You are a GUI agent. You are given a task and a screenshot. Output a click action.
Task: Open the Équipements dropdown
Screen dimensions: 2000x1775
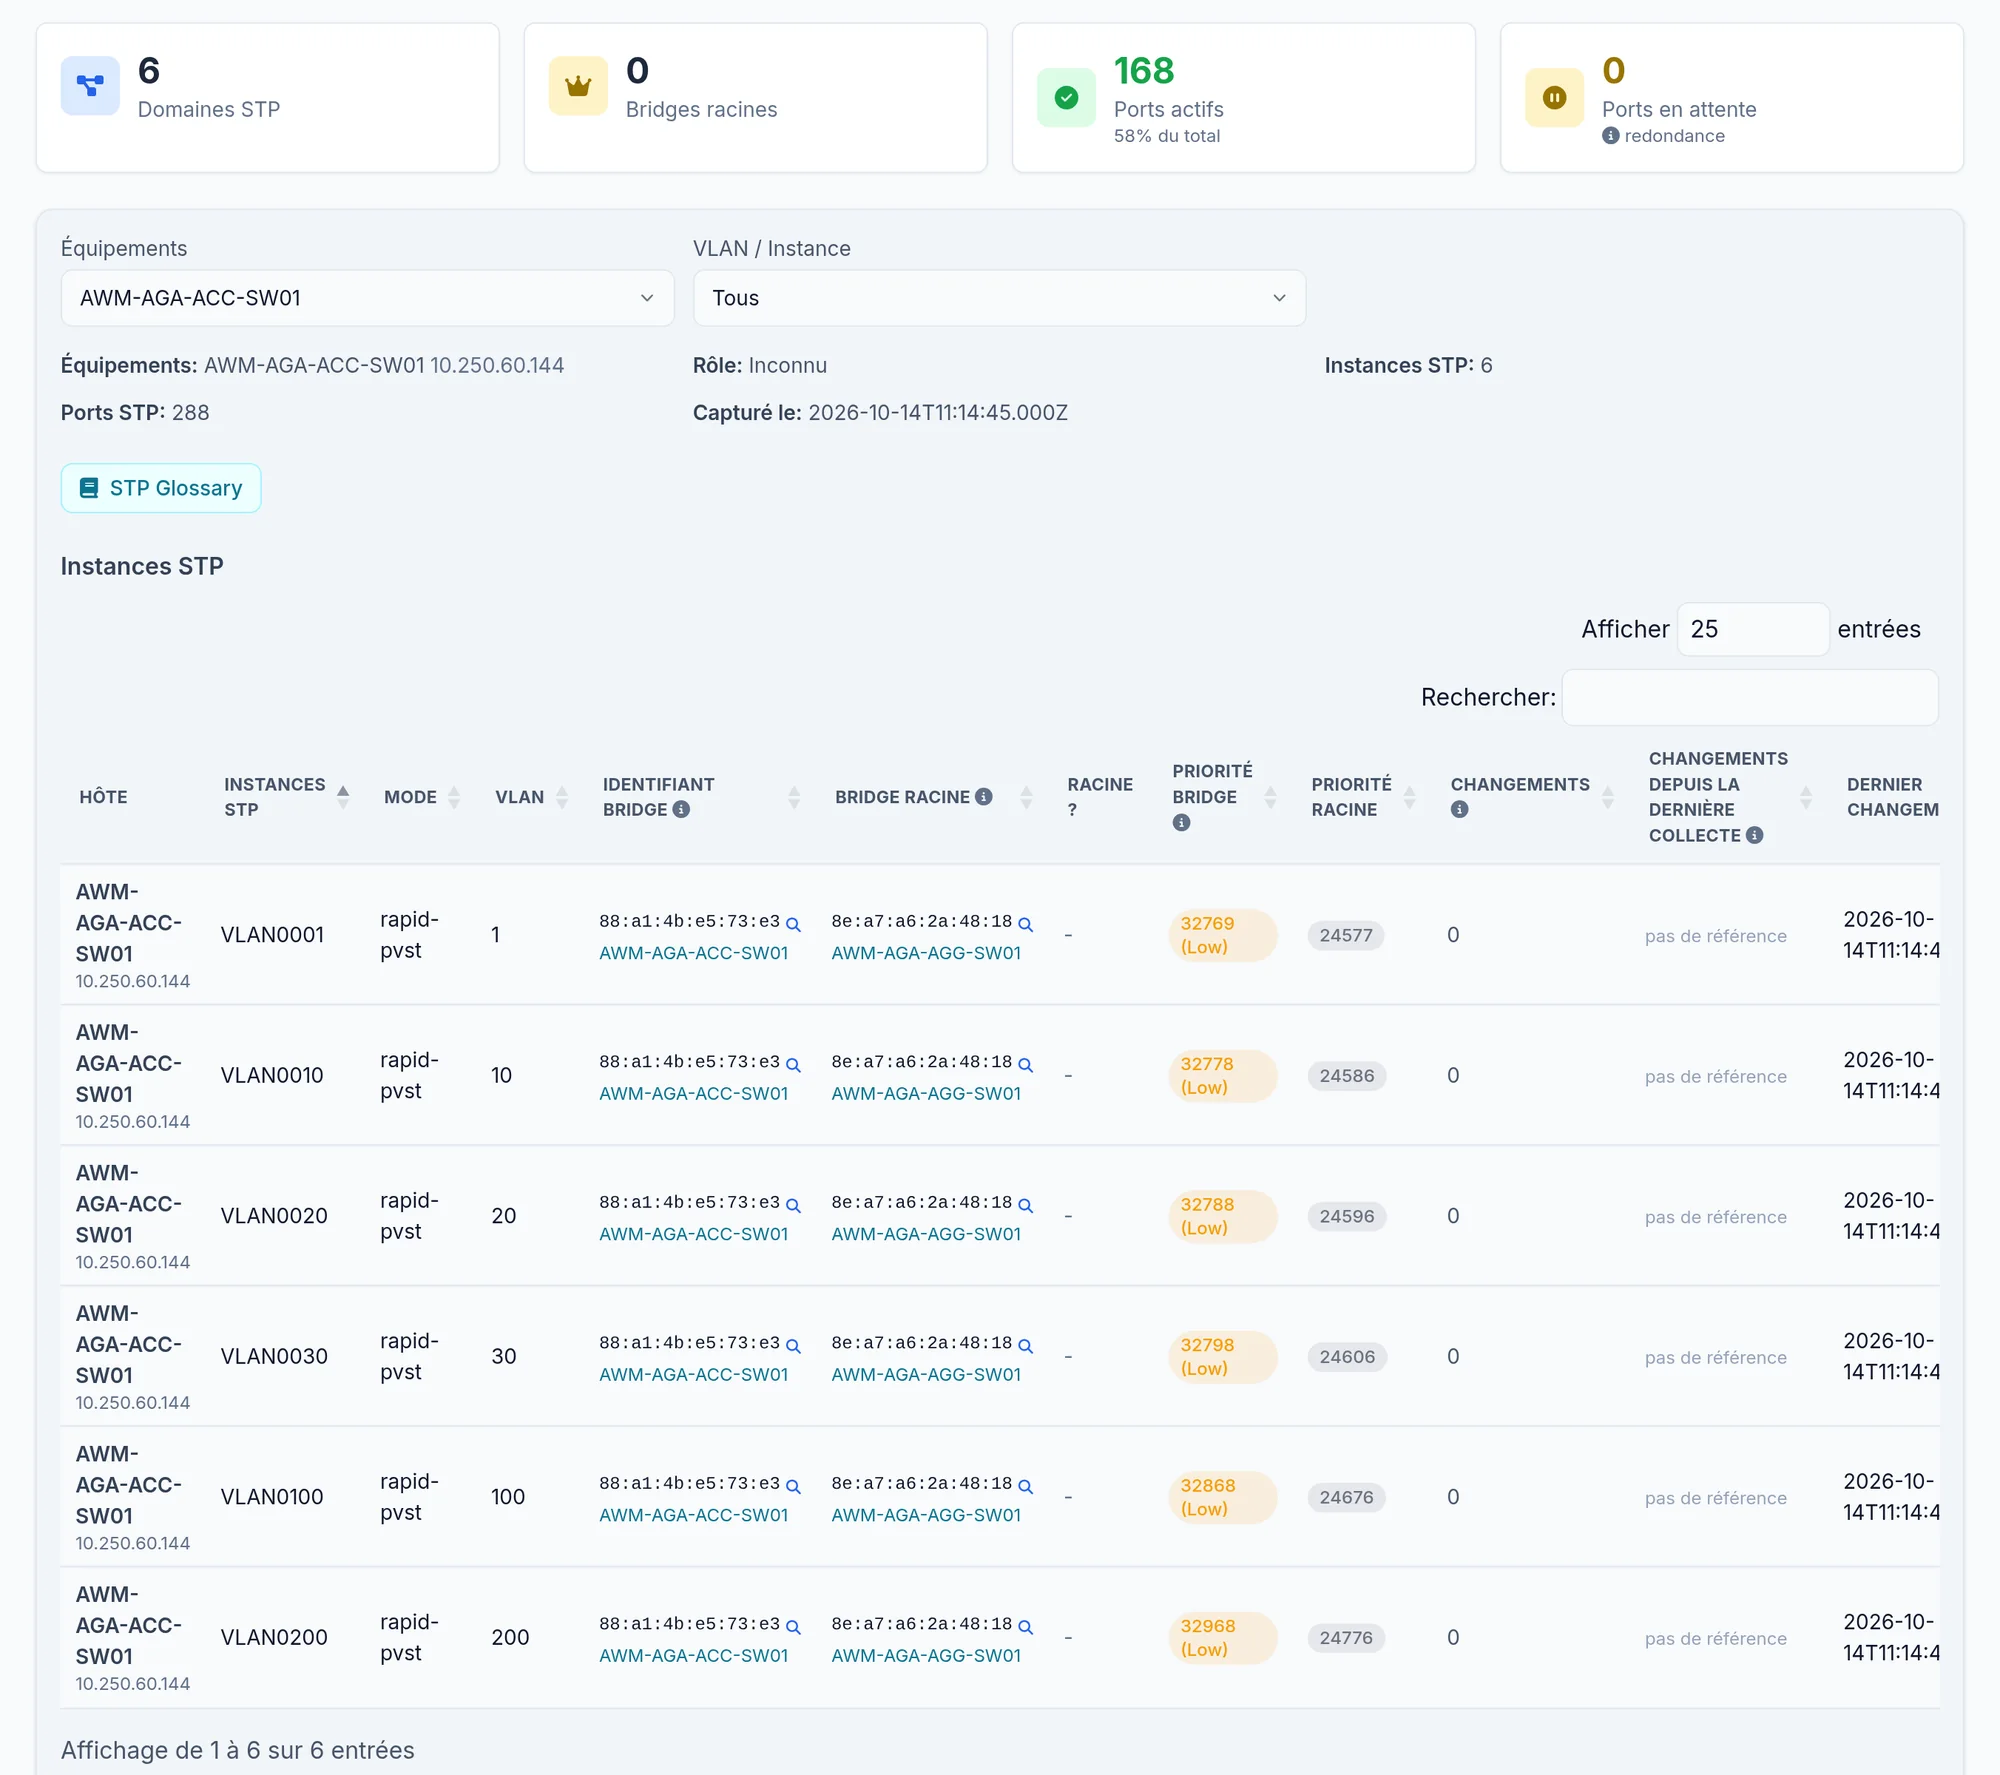(367, 298)
